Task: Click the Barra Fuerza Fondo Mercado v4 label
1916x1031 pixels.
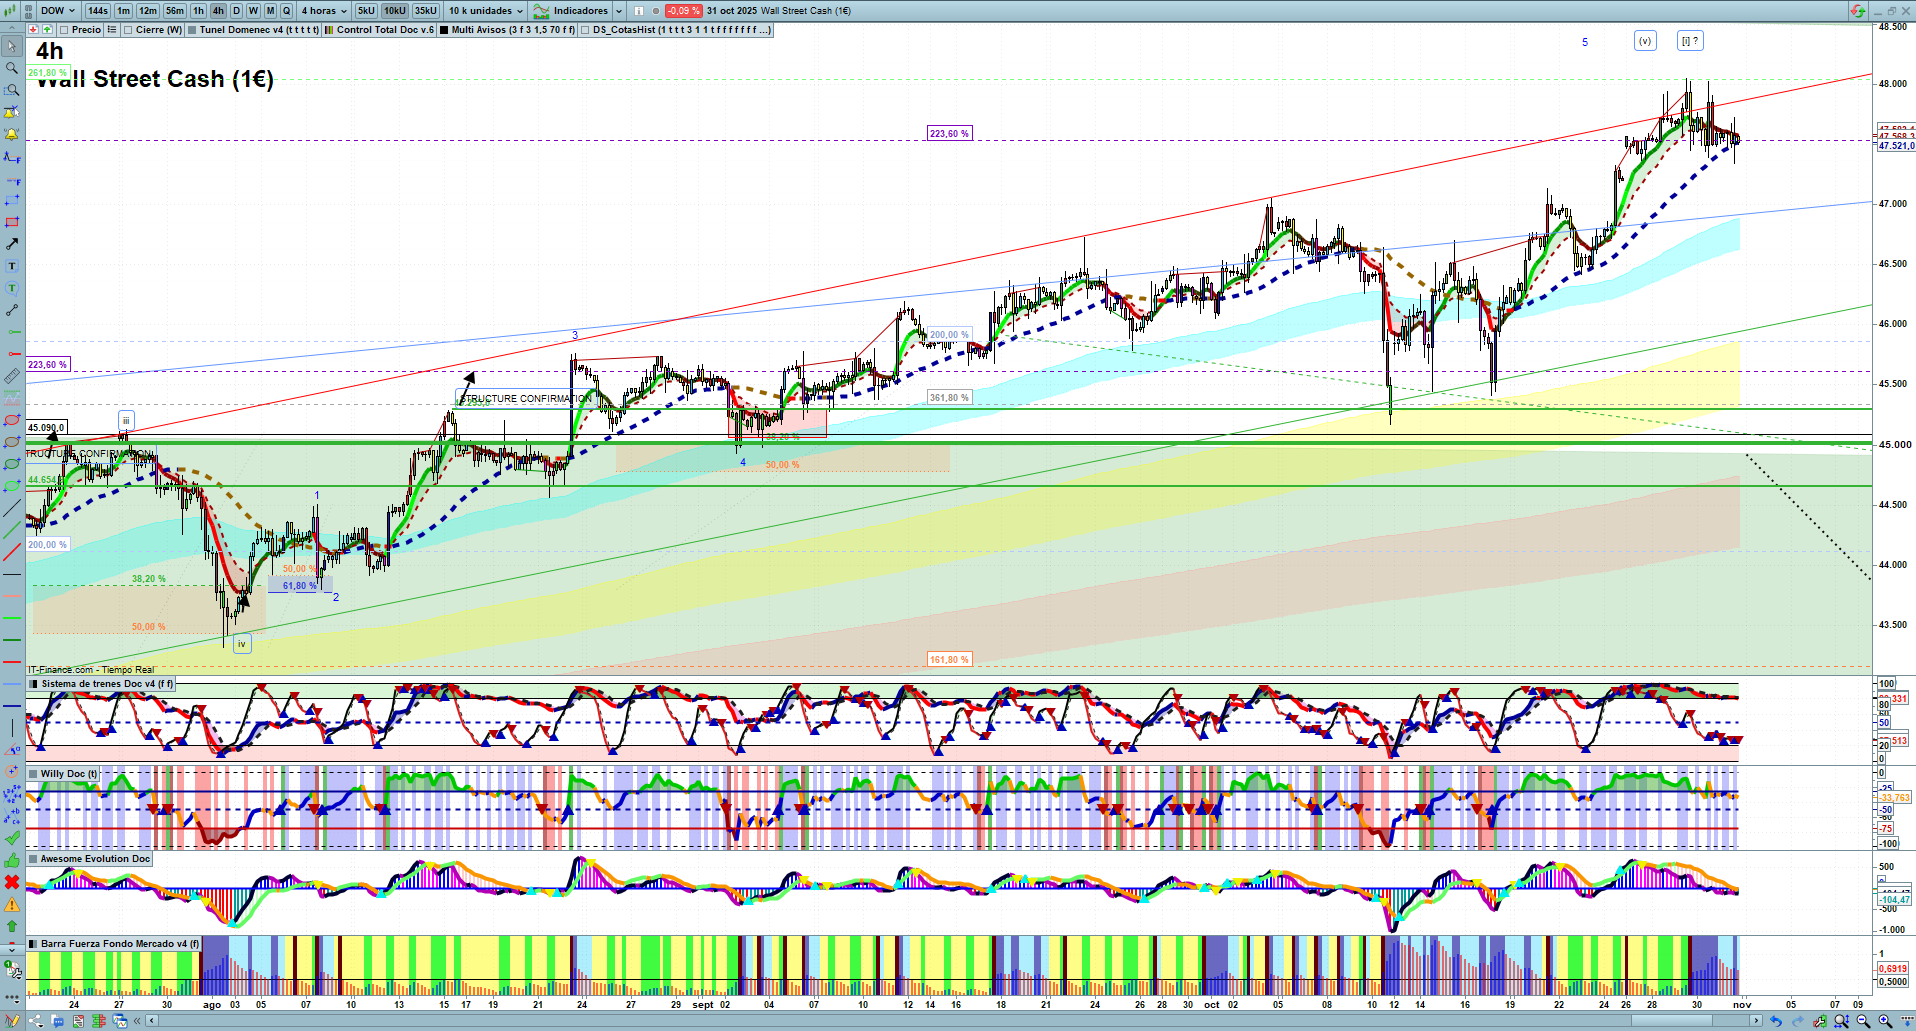Action: [120, 944]
